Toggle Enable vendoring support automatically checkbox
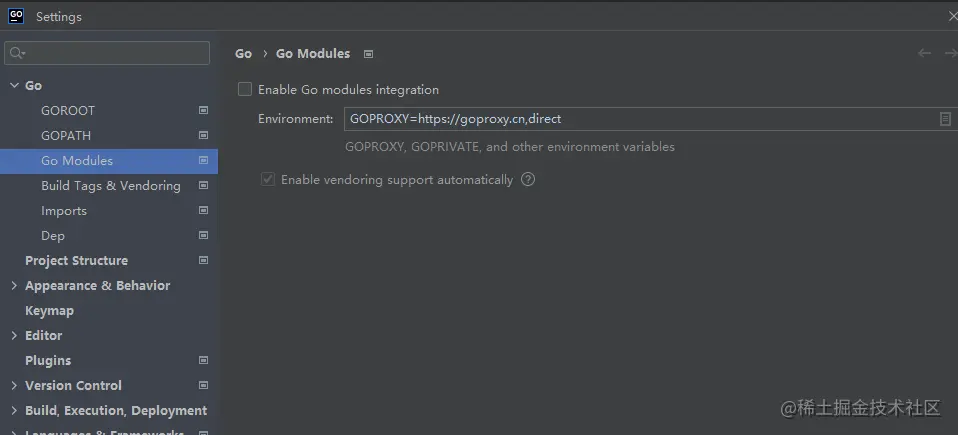 268,180
